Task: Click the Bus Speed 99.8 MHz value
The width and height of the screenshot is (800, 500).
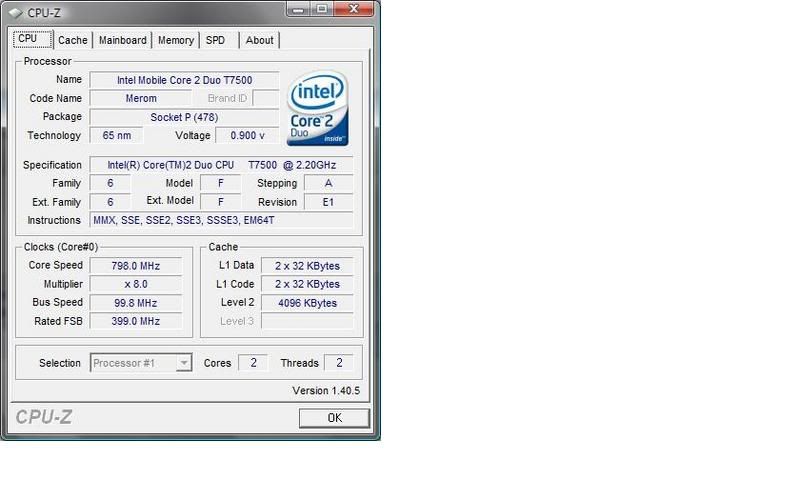Action: pyautogui.click(x=136, y=303)
